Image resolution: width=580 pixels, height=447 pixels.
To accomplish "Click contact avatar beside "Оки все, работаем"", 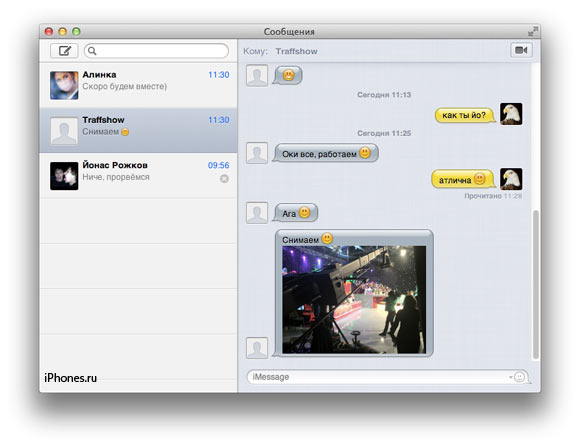I will [x=257, y=153].
